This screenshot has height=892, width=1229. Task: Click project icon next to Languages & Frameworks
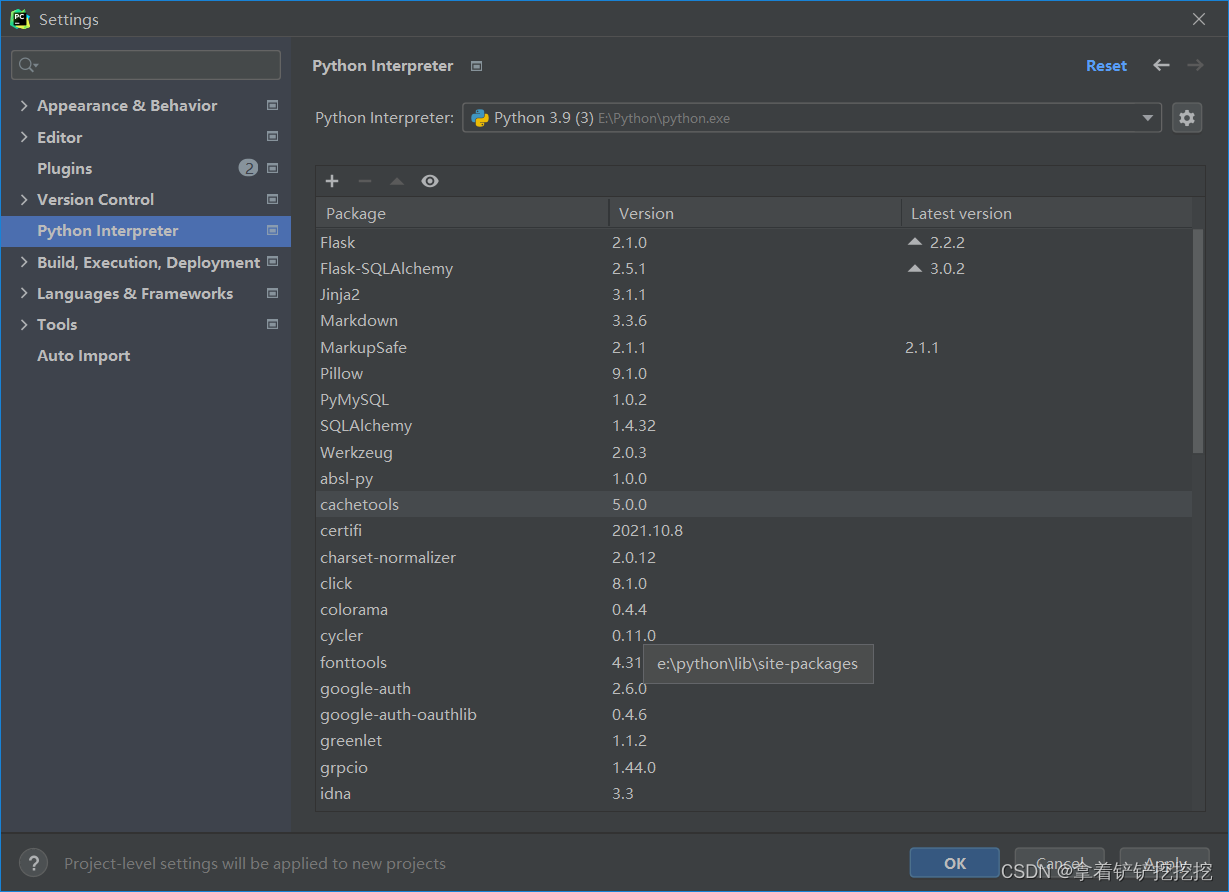click(x=272, y=293)
